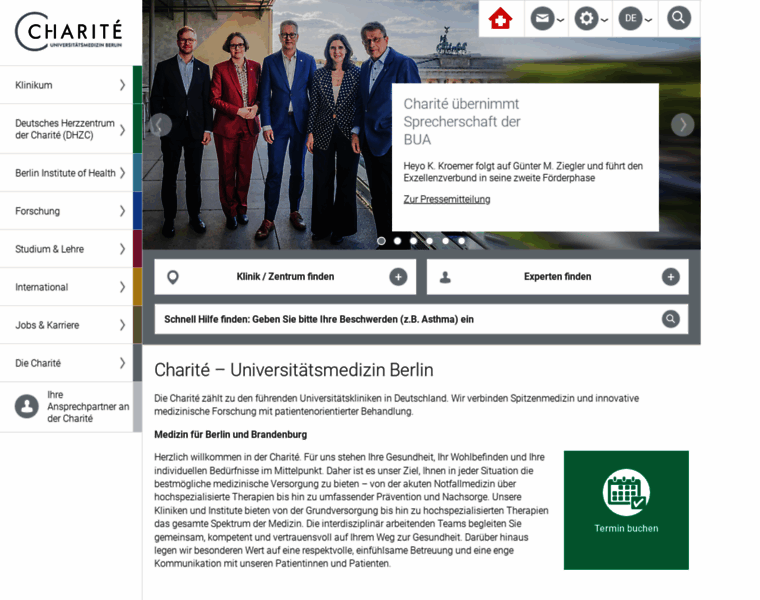760x600 pixels.
Task: Click the search magnifier icon in header
Action: 679,18
